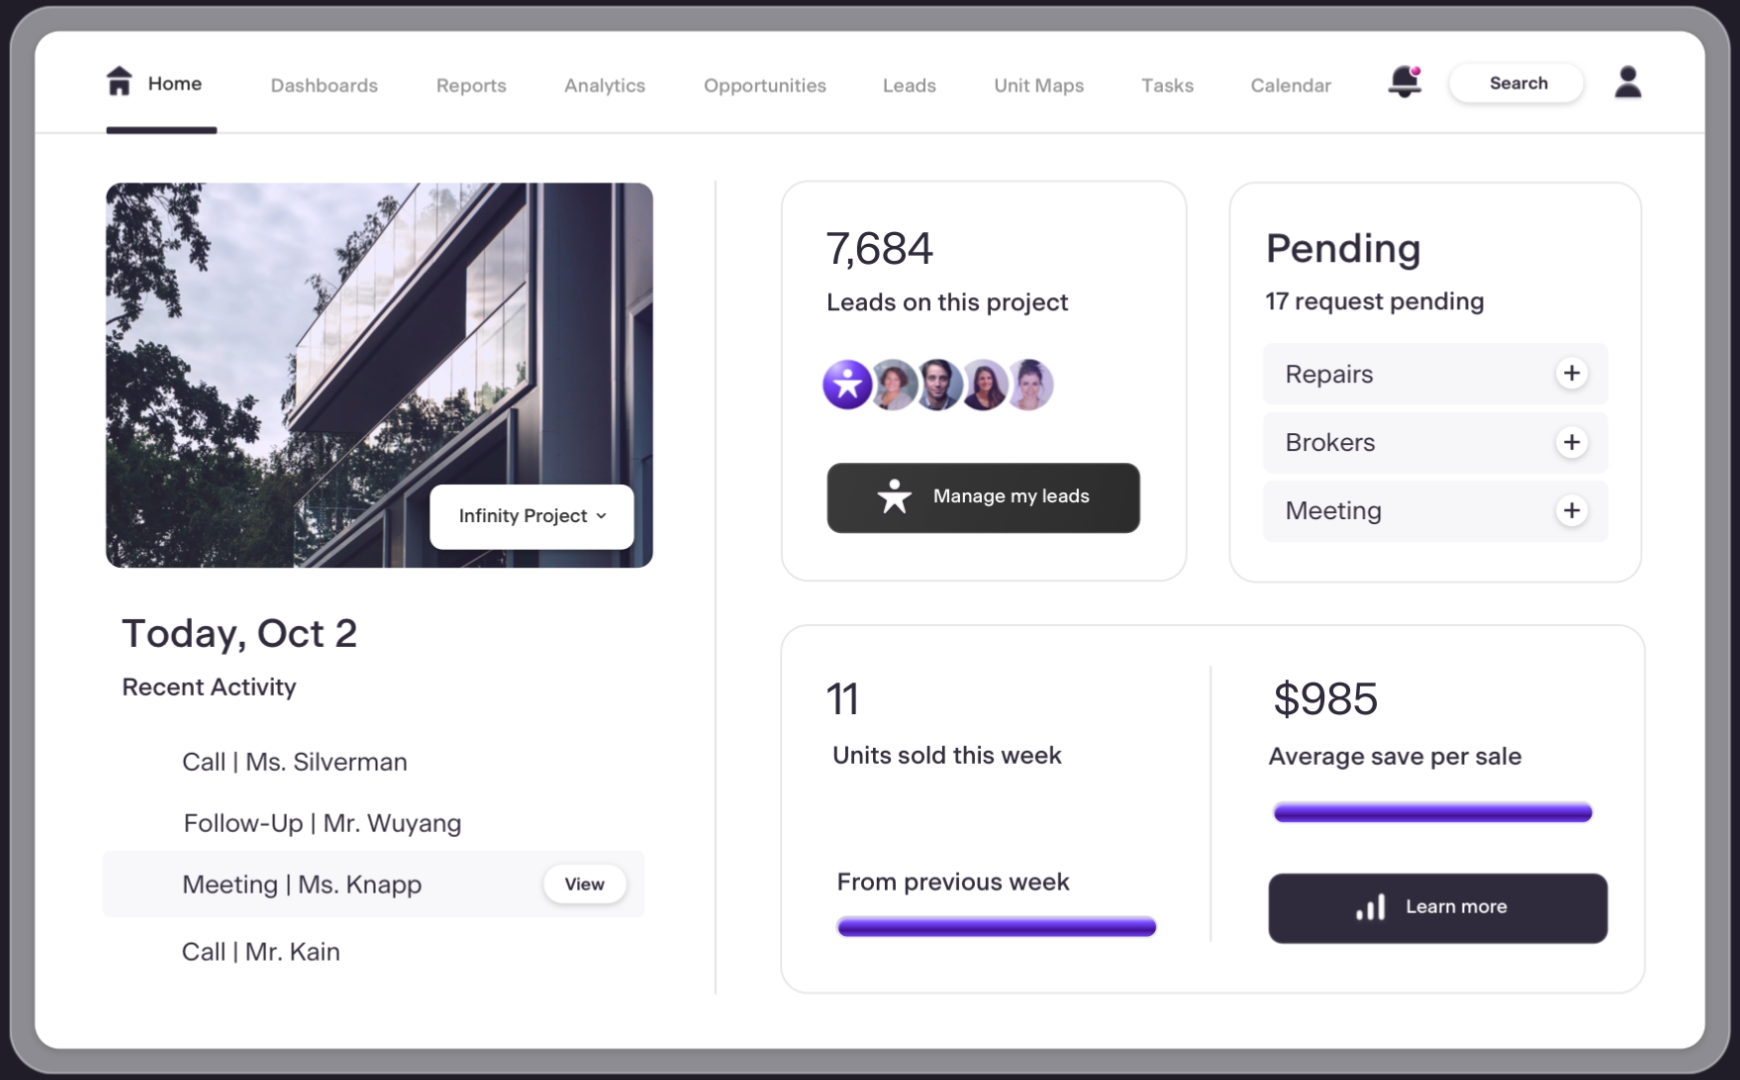Click the From previous week progress bar

pyautogui.click(x=995, y=926)
